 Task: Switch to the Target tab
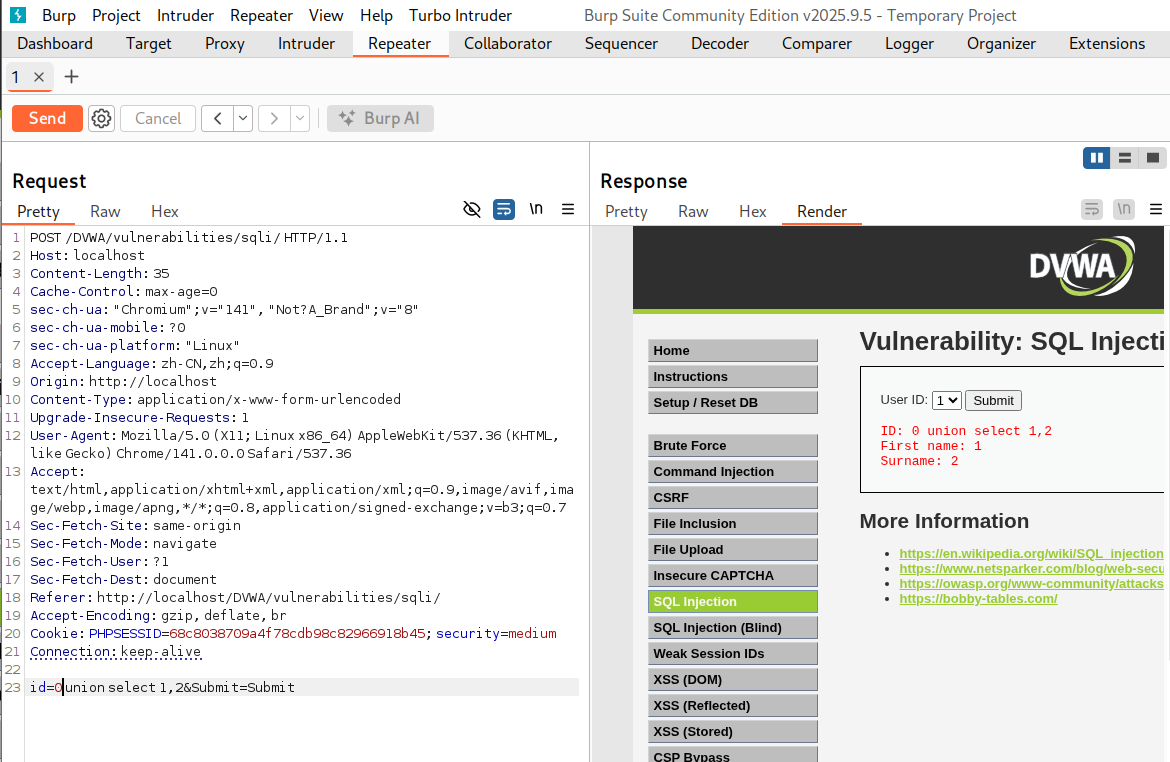(x=148, y=44)
